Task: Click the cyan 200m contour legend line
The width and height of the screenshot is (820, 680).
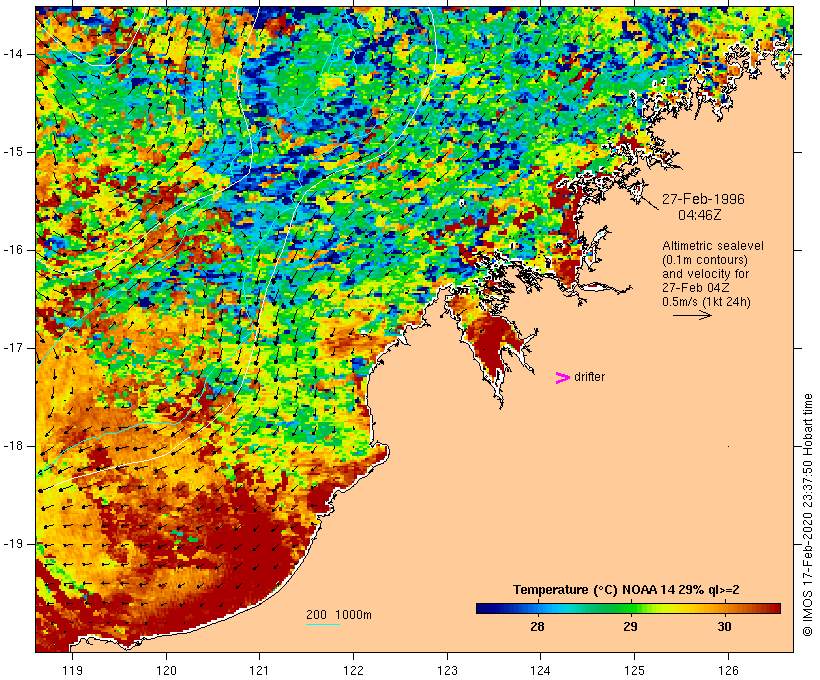Action: pyautogui.click(x=323, y=624)
